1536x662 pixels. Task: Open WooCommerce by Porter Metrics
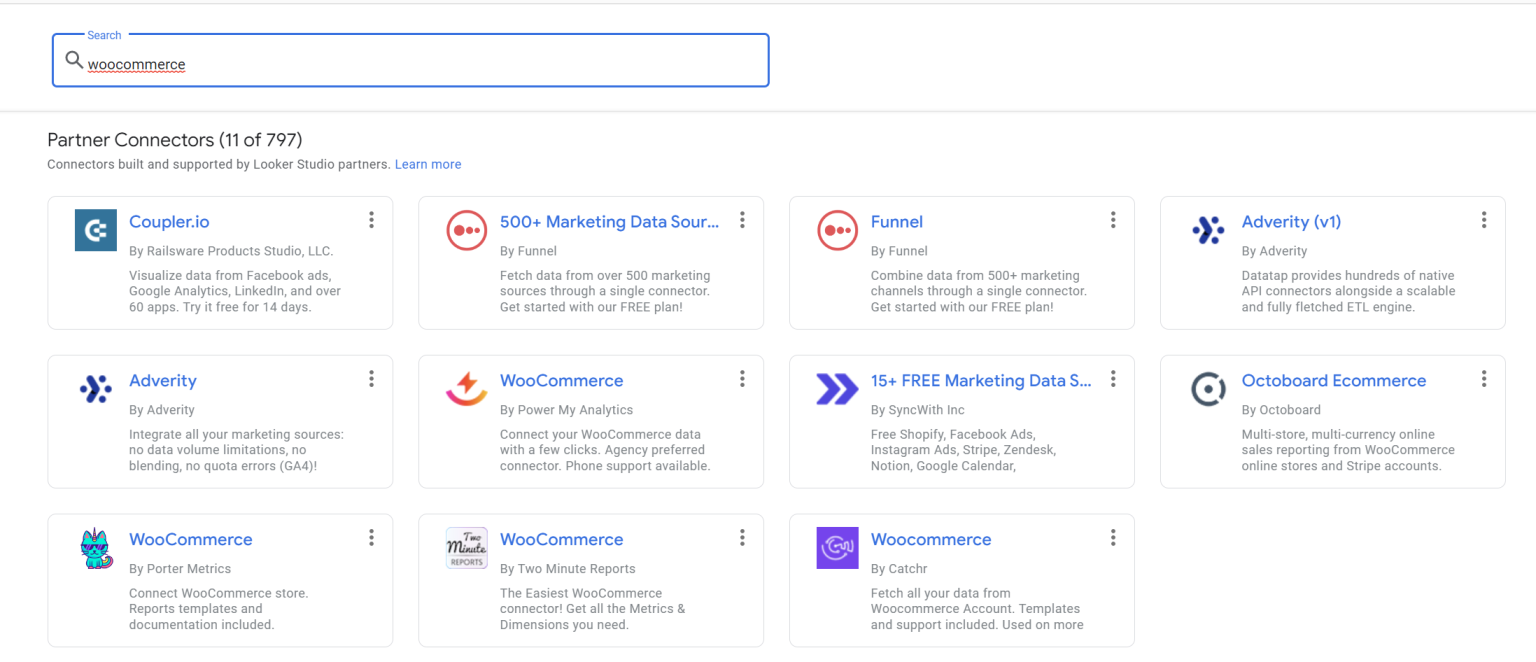[191, 540]
